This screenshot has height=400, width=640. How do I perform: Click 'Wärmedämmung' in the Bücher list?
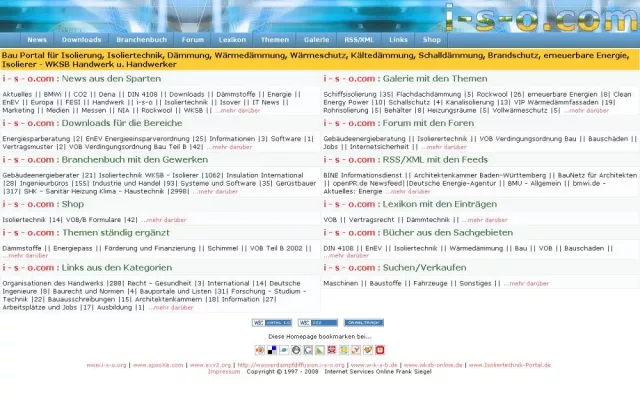476,249
